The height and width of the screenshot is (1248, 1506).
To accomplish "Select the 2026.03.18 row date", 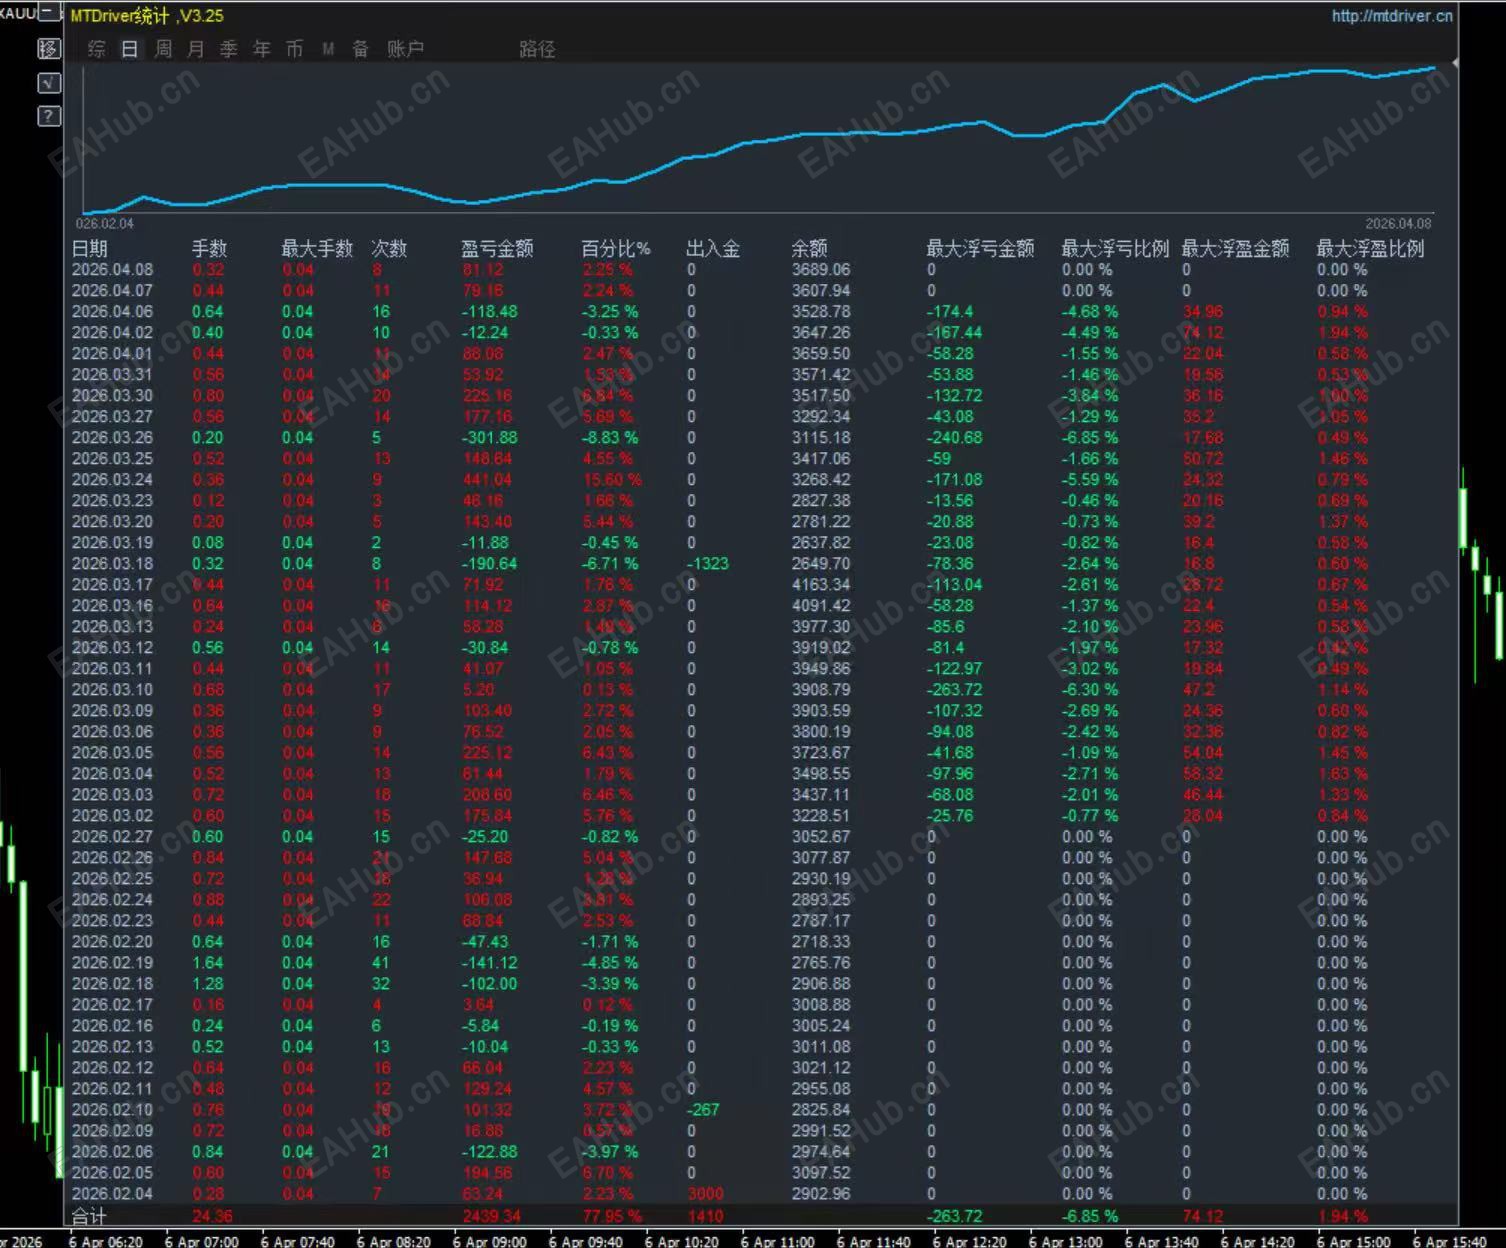I will coord(112,564).
